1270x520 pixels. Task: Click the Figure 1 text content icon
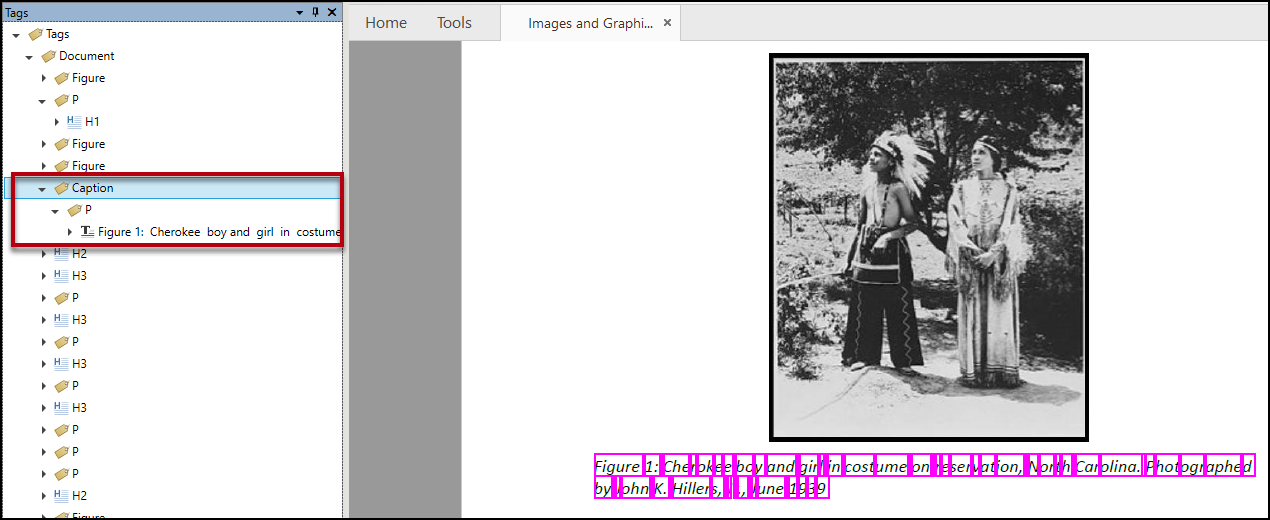[87, 232]
